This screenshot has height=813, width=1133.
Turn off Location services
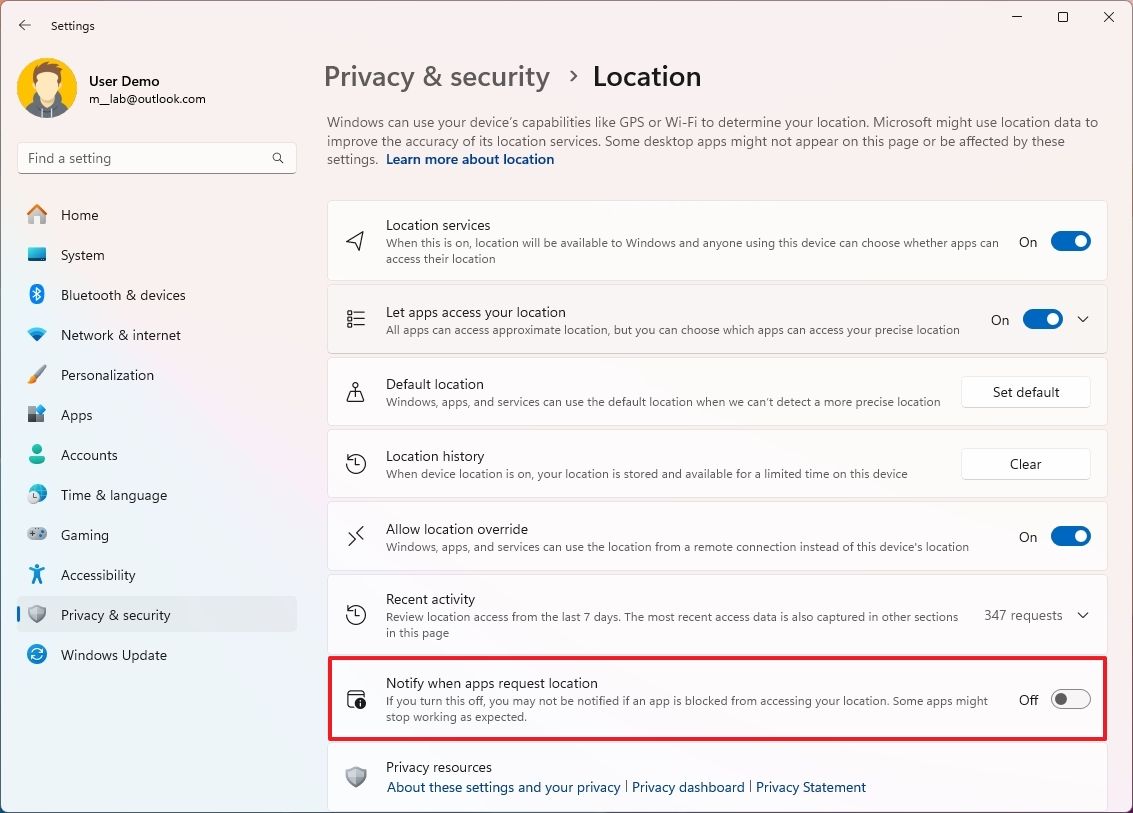coord(1071,241)
